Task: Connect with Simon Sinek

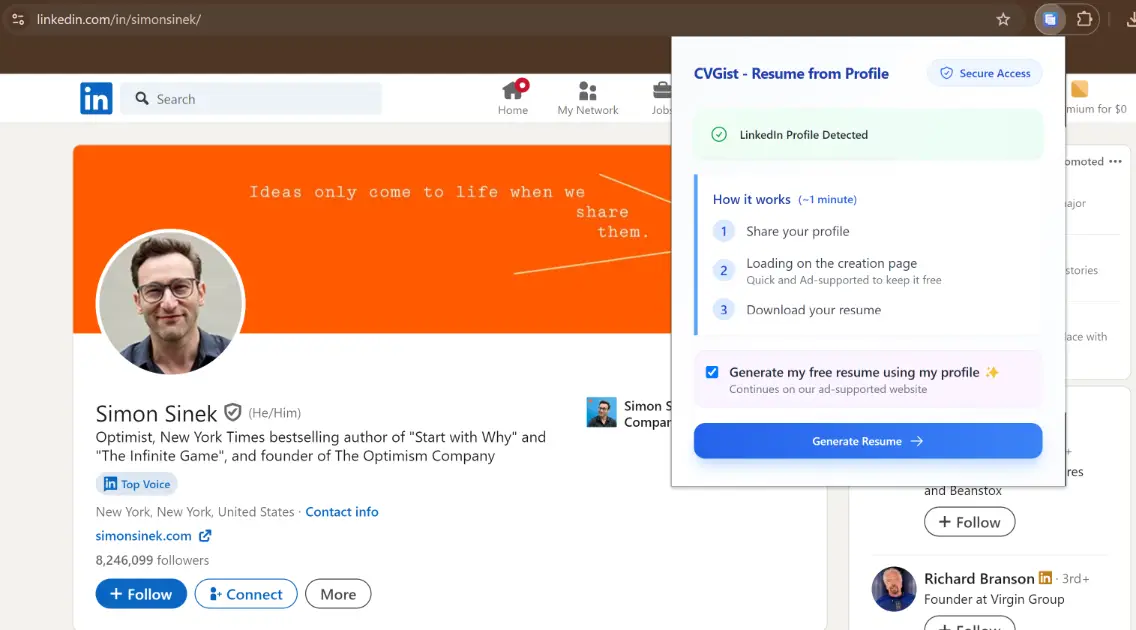Action: pyautogui.click(x=246, y=594)
